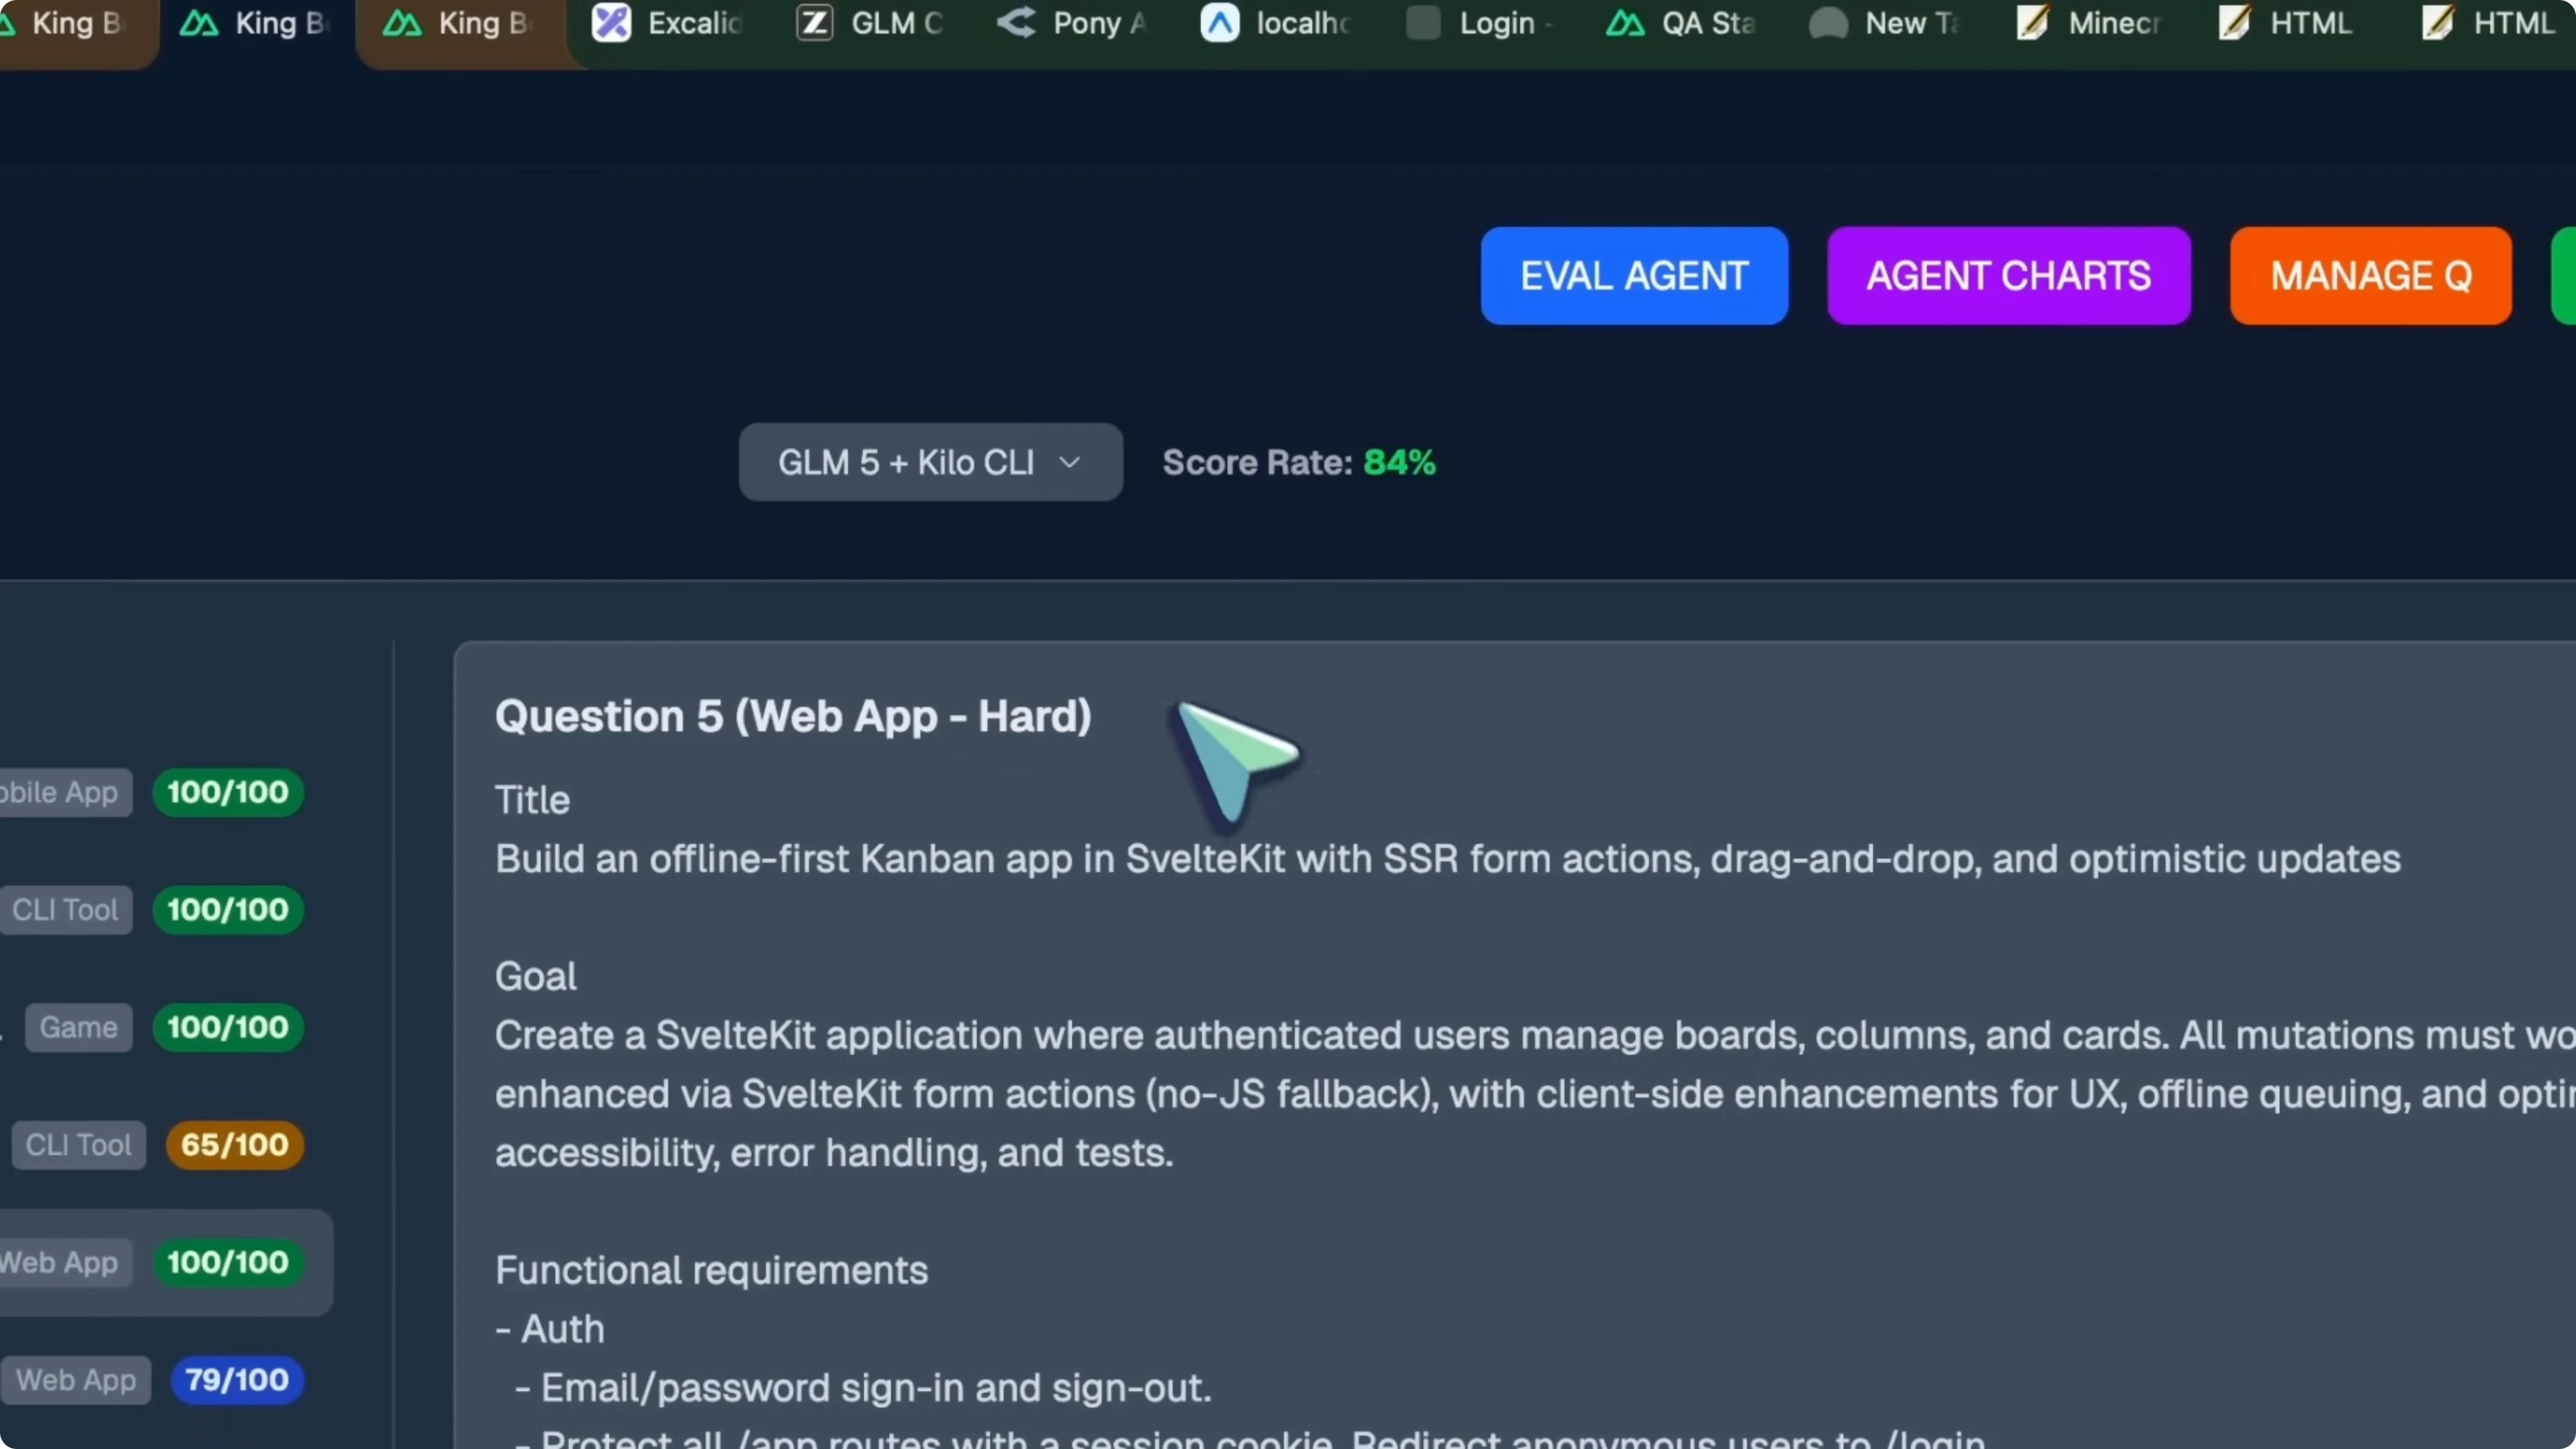Viewport: 2576px width, 1449px height.
Task: Click the pencil icon on the Minecraft tab
Action: (x=2031, y=23)
